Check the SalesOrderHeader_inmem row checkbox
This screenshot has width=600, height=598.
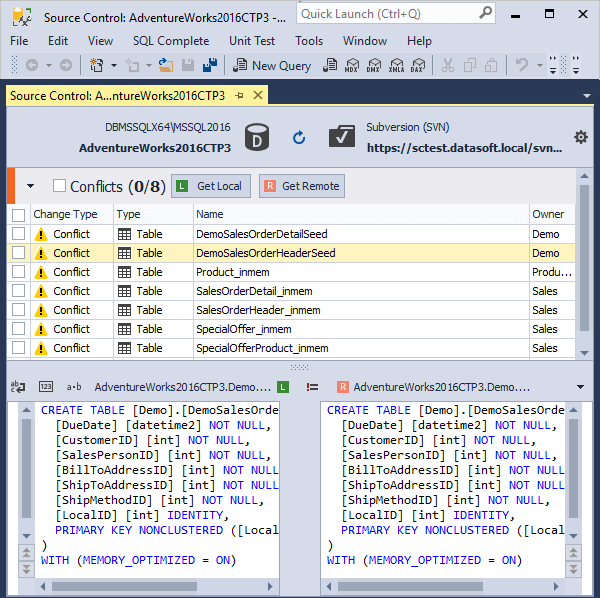tap(18, 310)
